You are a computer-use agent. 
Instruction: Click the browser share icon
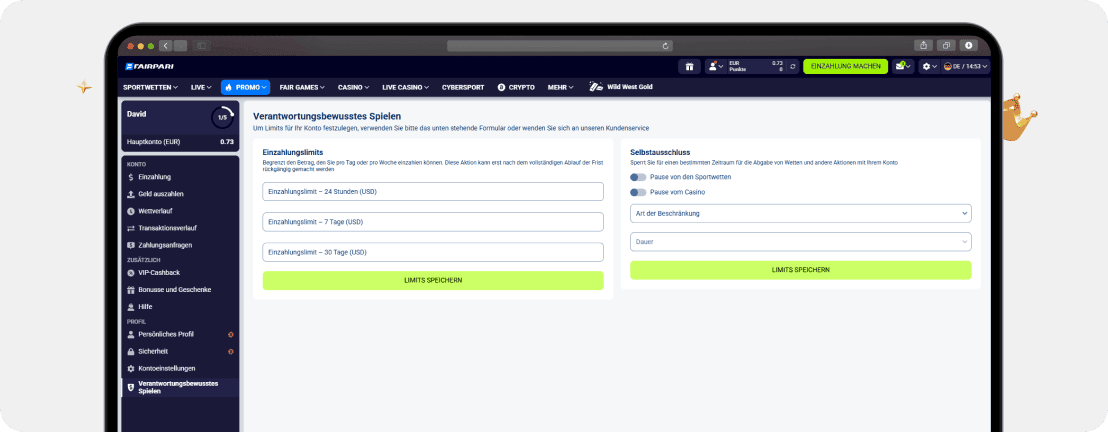tap(923, 45)
